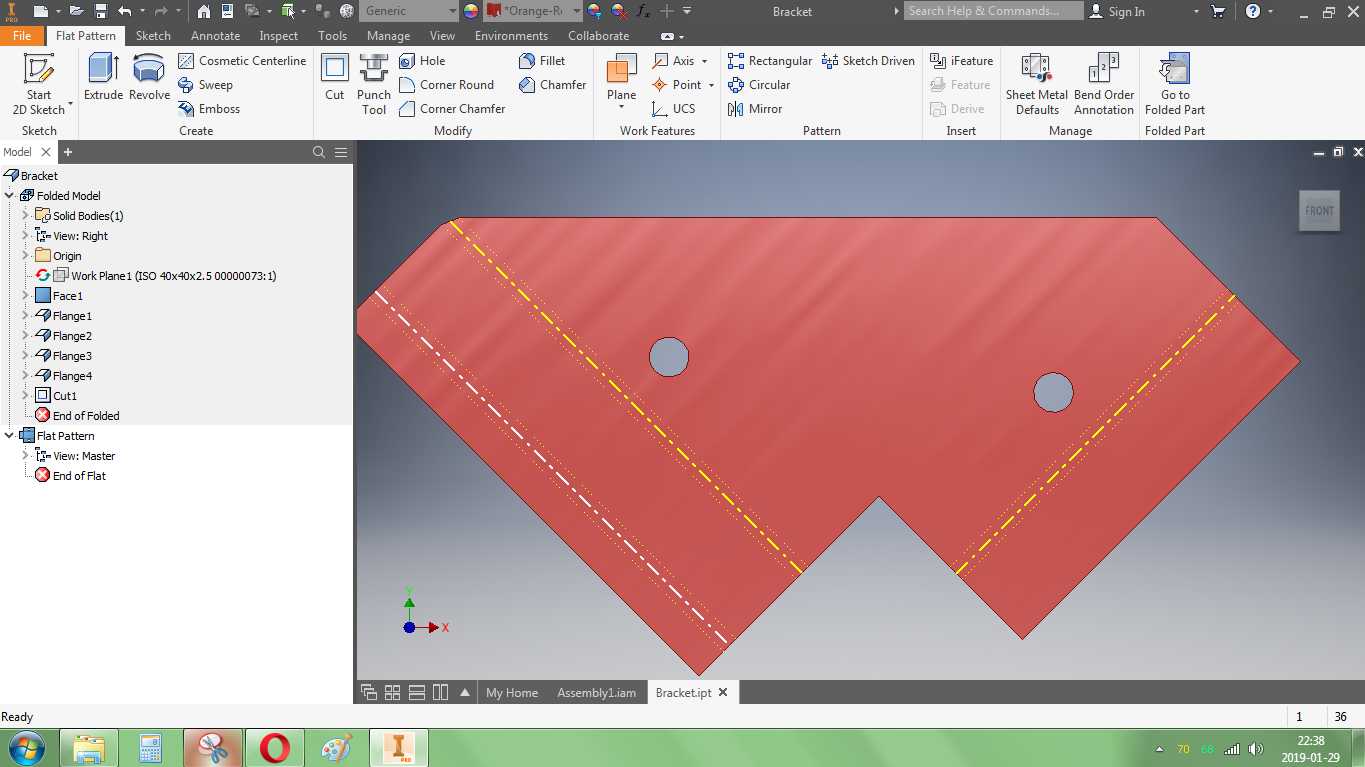Select the Hole tool
Image resolution: width=1365 pixels, height=767 pixels.
(x=422, y=61)
